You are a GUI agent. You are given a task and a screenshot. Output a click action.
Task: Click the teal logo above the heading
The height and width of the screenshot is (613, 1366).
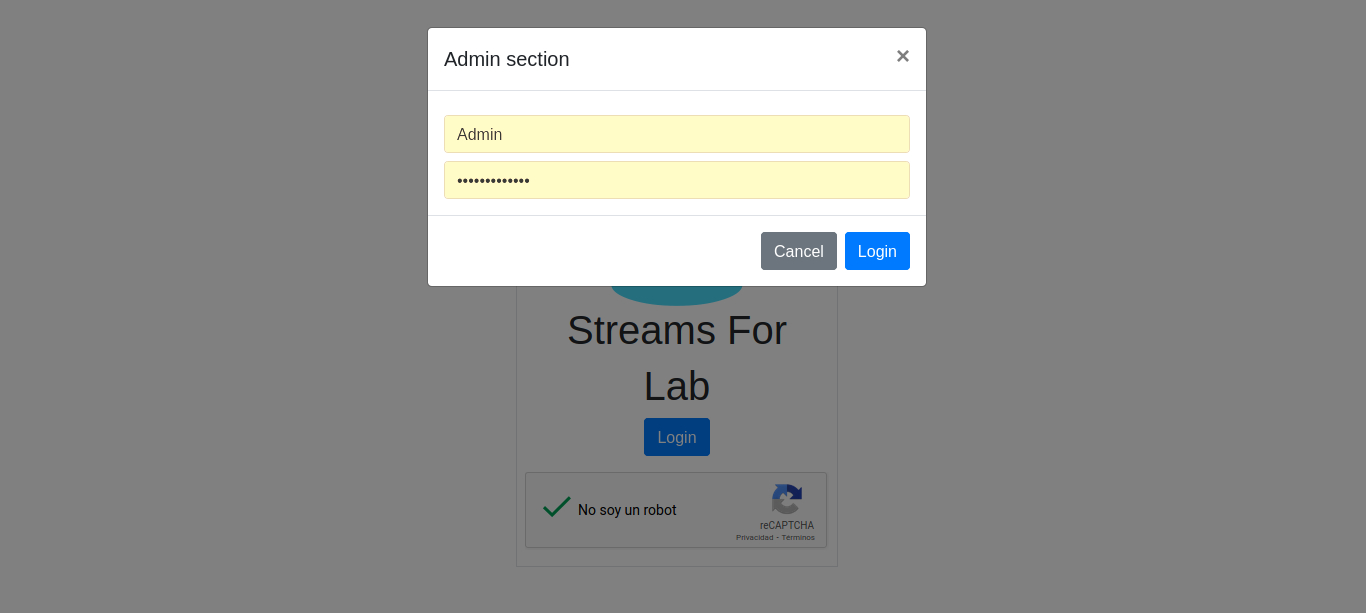click(x=676, y=295)
